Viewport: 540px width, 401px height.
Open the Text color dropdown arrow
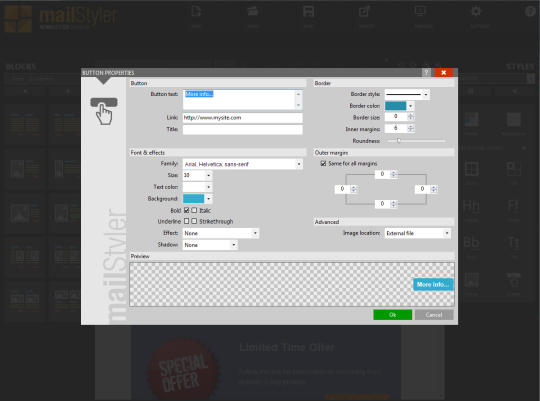tap(208, 187)
